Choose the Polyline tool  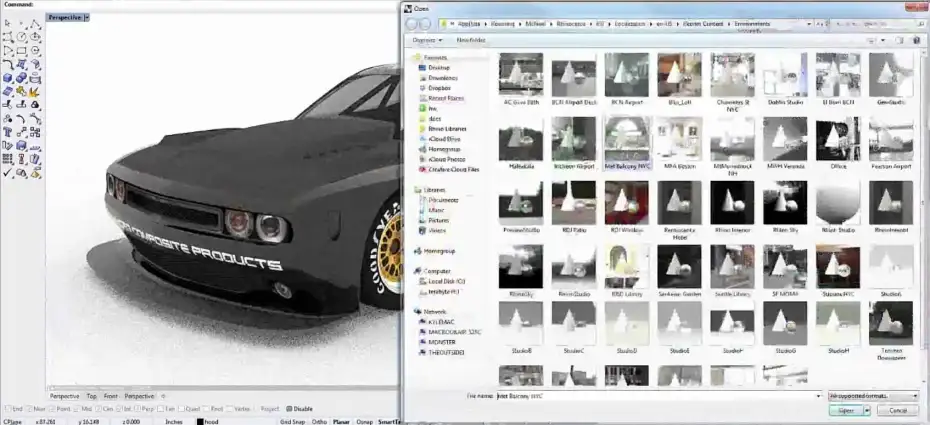point(35,24)
